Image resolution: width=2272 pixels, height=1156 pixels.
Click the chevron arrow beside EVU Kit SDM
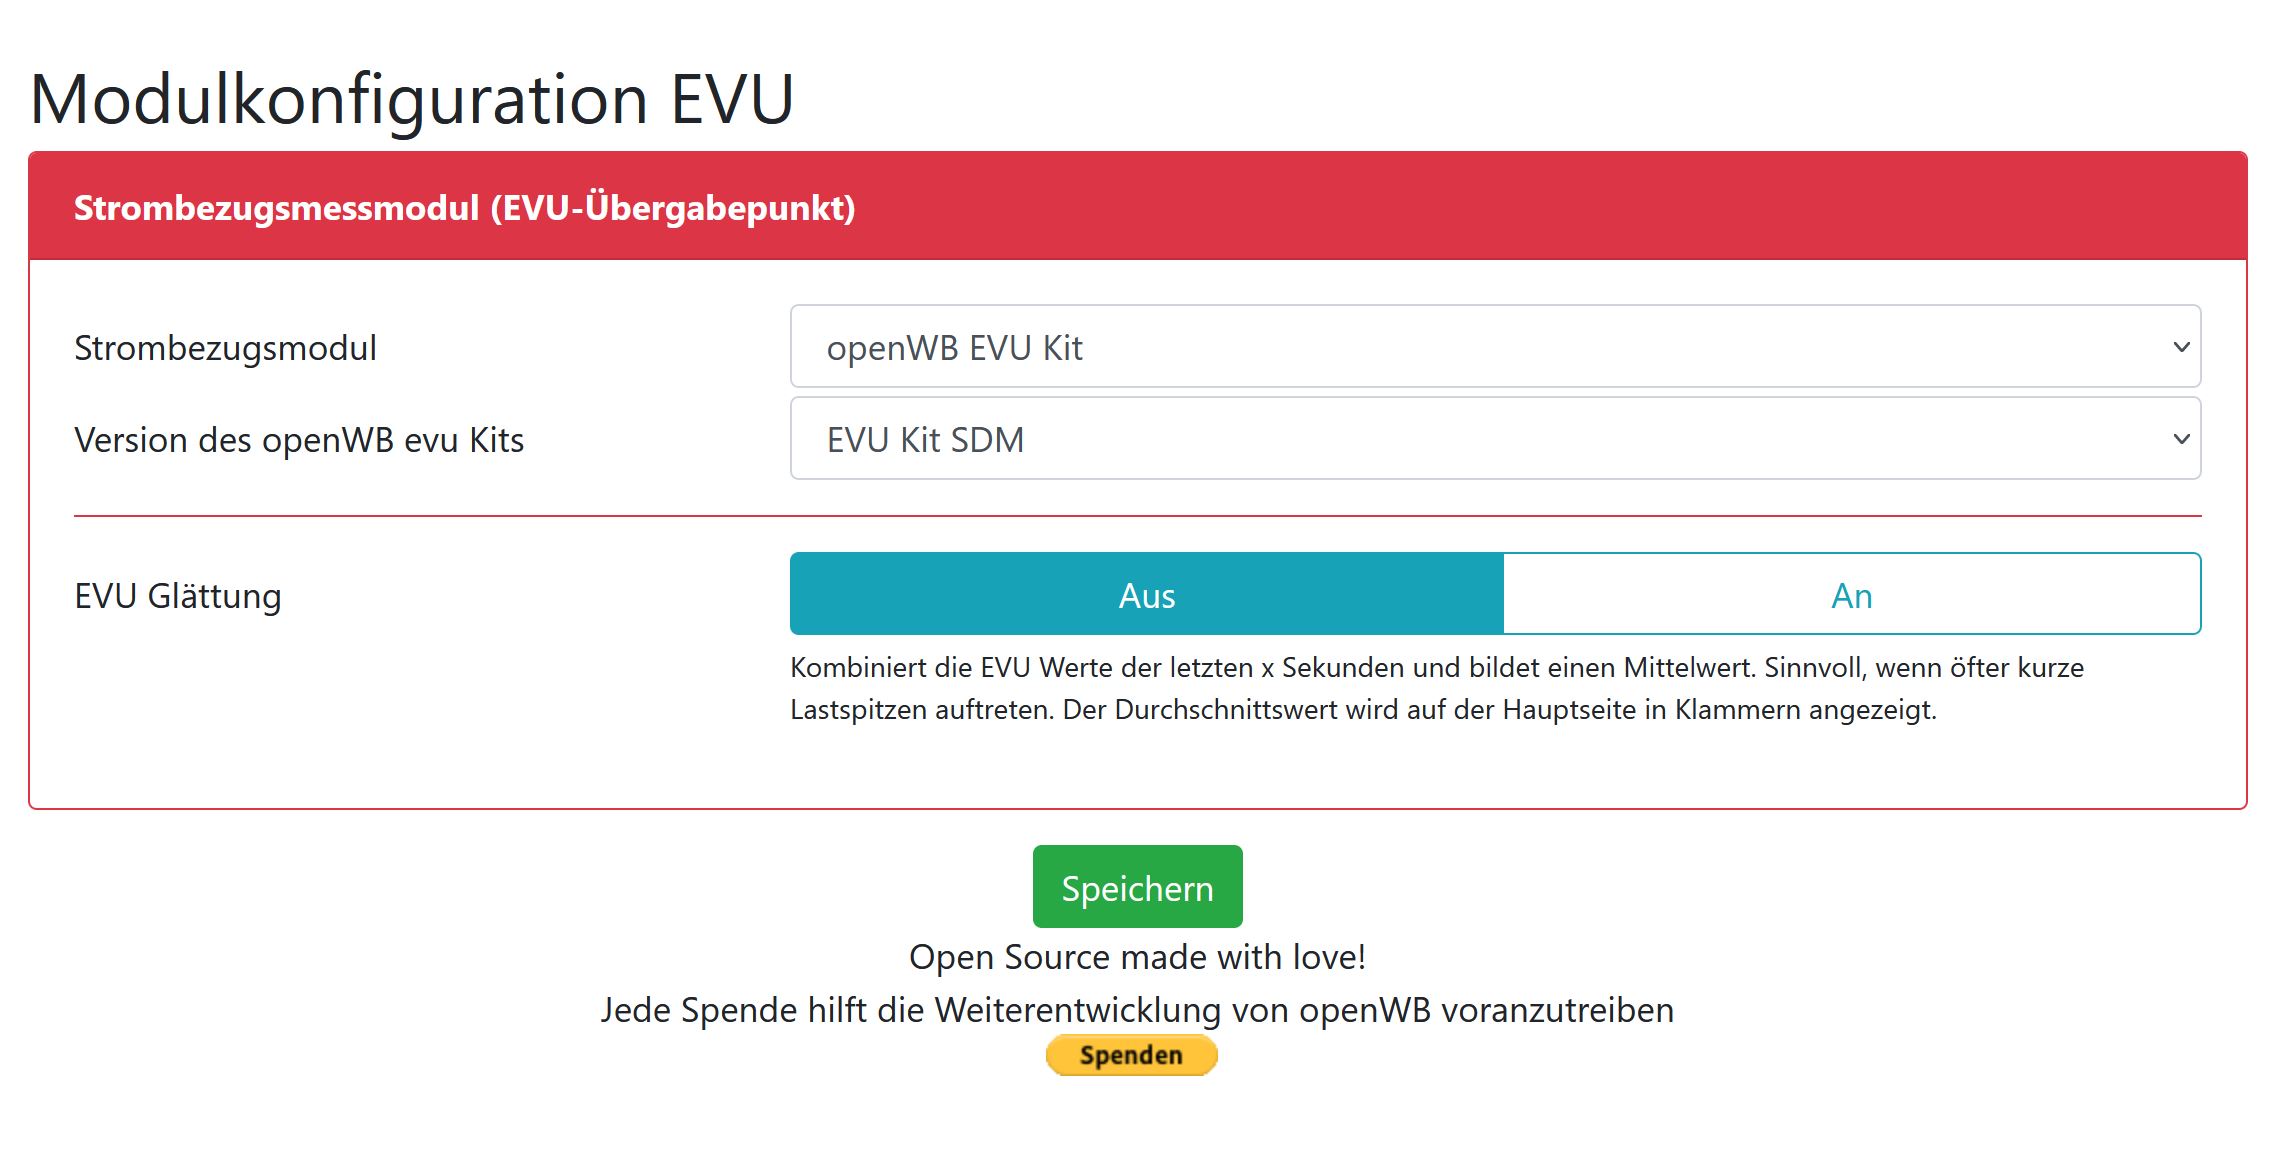point(2181,439)
